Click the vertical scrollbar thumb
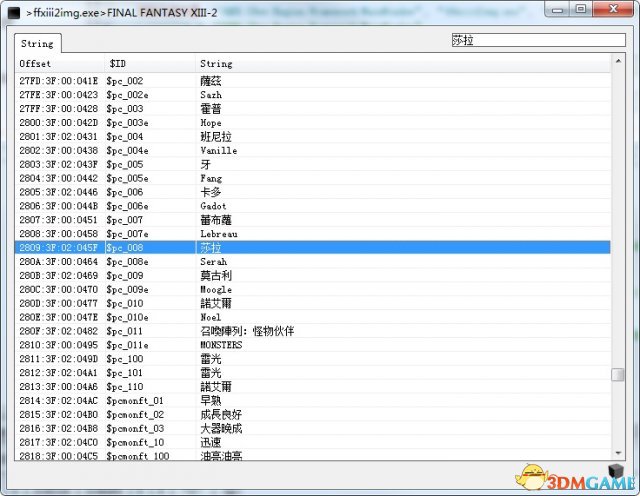The image size is (640, 496). point(618,374)
